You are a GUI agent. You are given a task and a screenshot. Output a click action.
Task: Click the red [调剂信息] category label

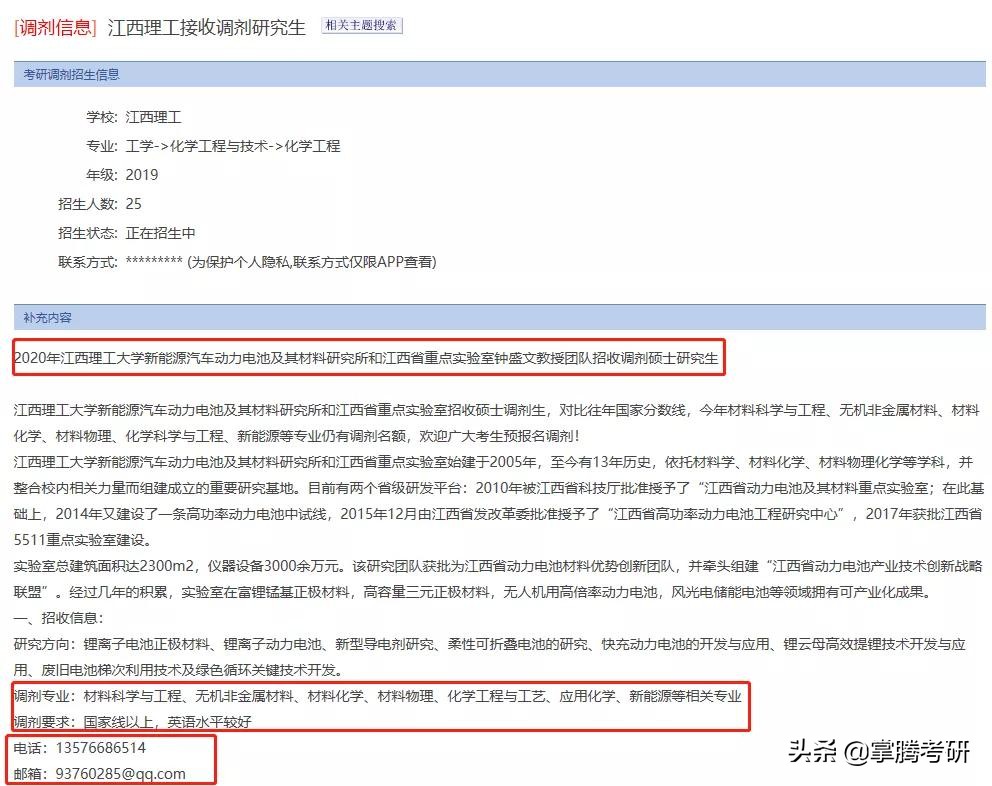coord(52,29)
